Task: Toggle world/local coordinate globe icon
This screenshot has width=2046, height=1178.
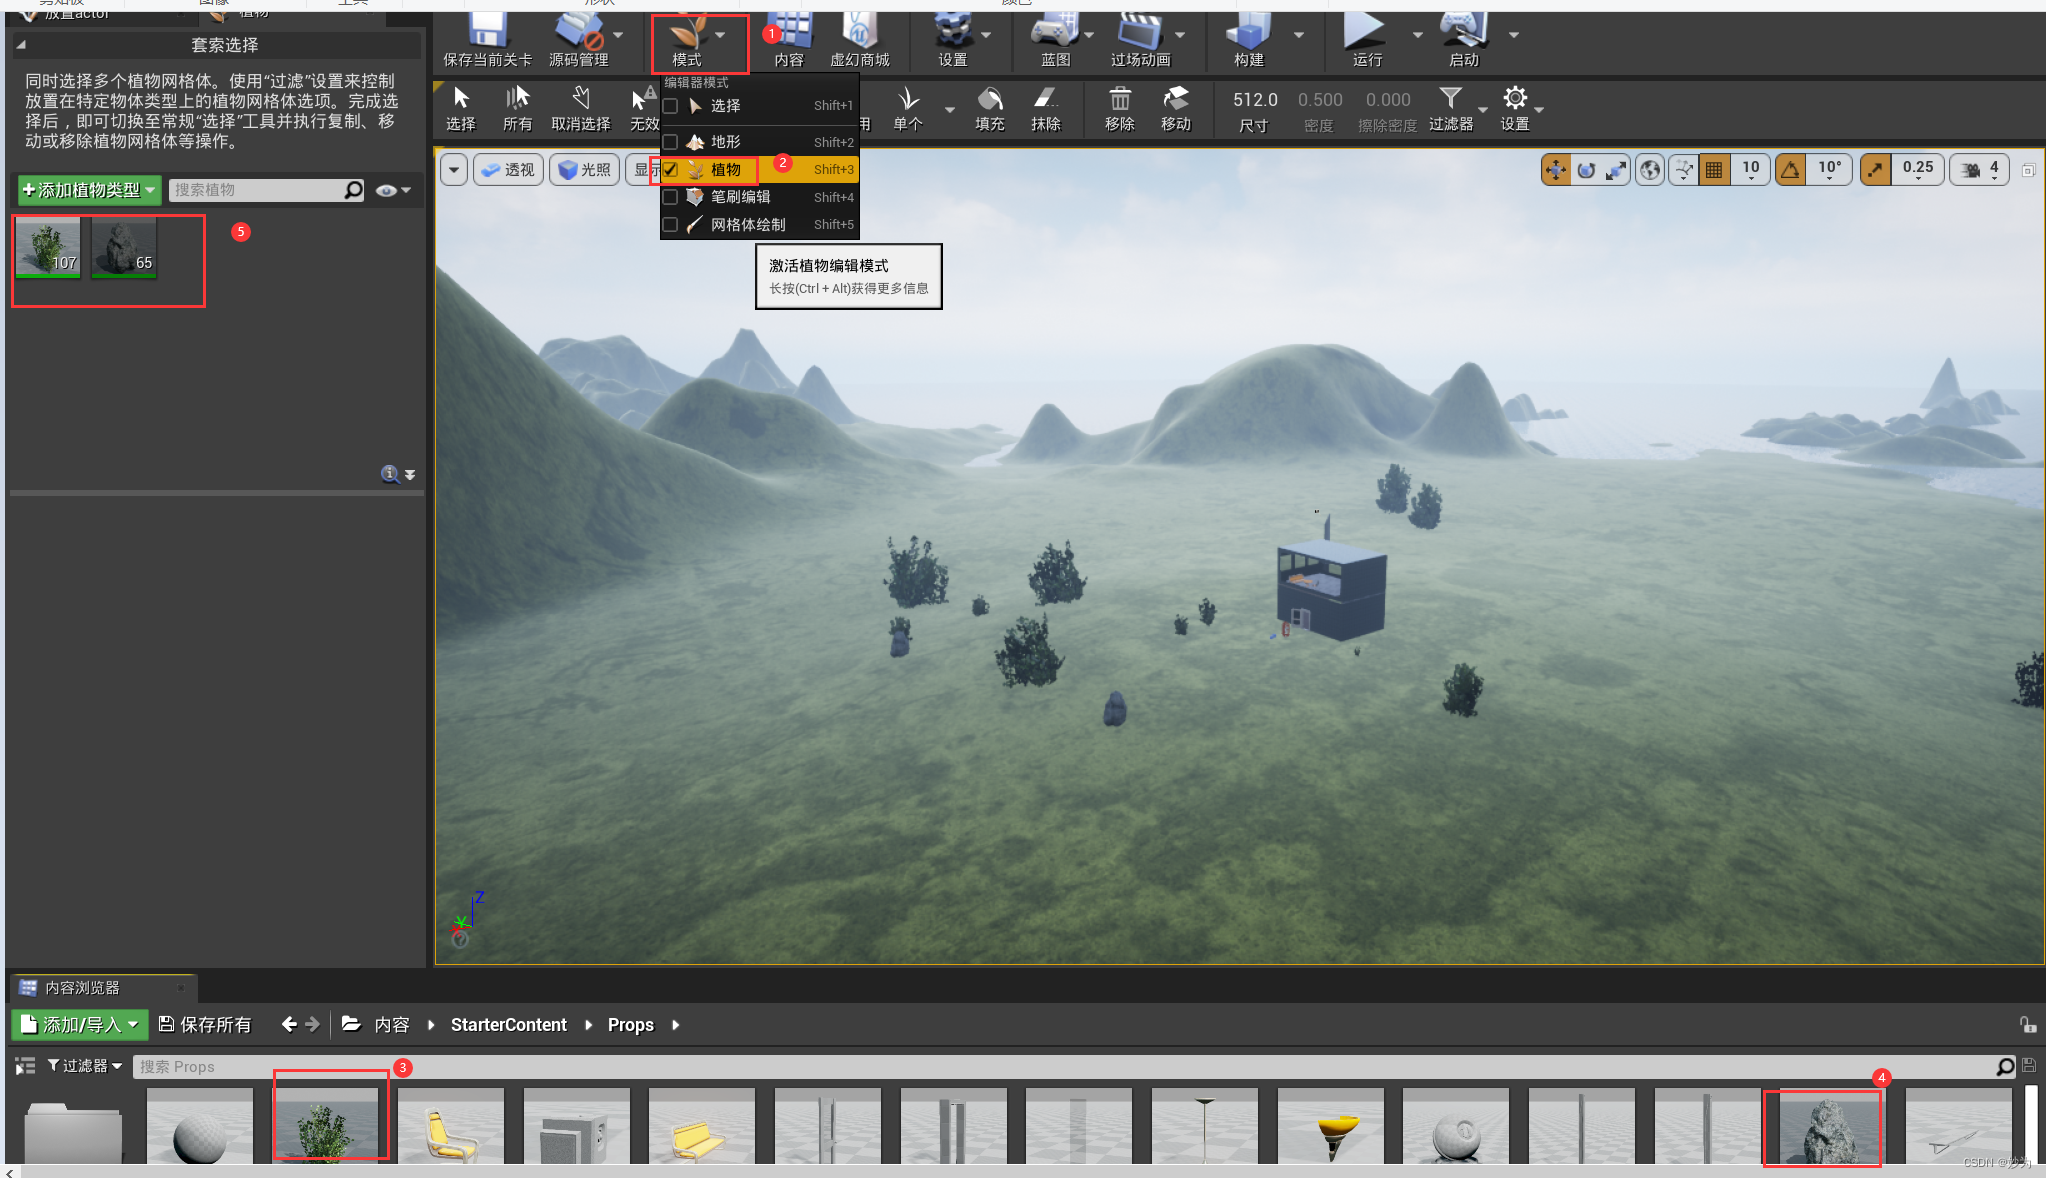Action: (x=1650, y=170)
